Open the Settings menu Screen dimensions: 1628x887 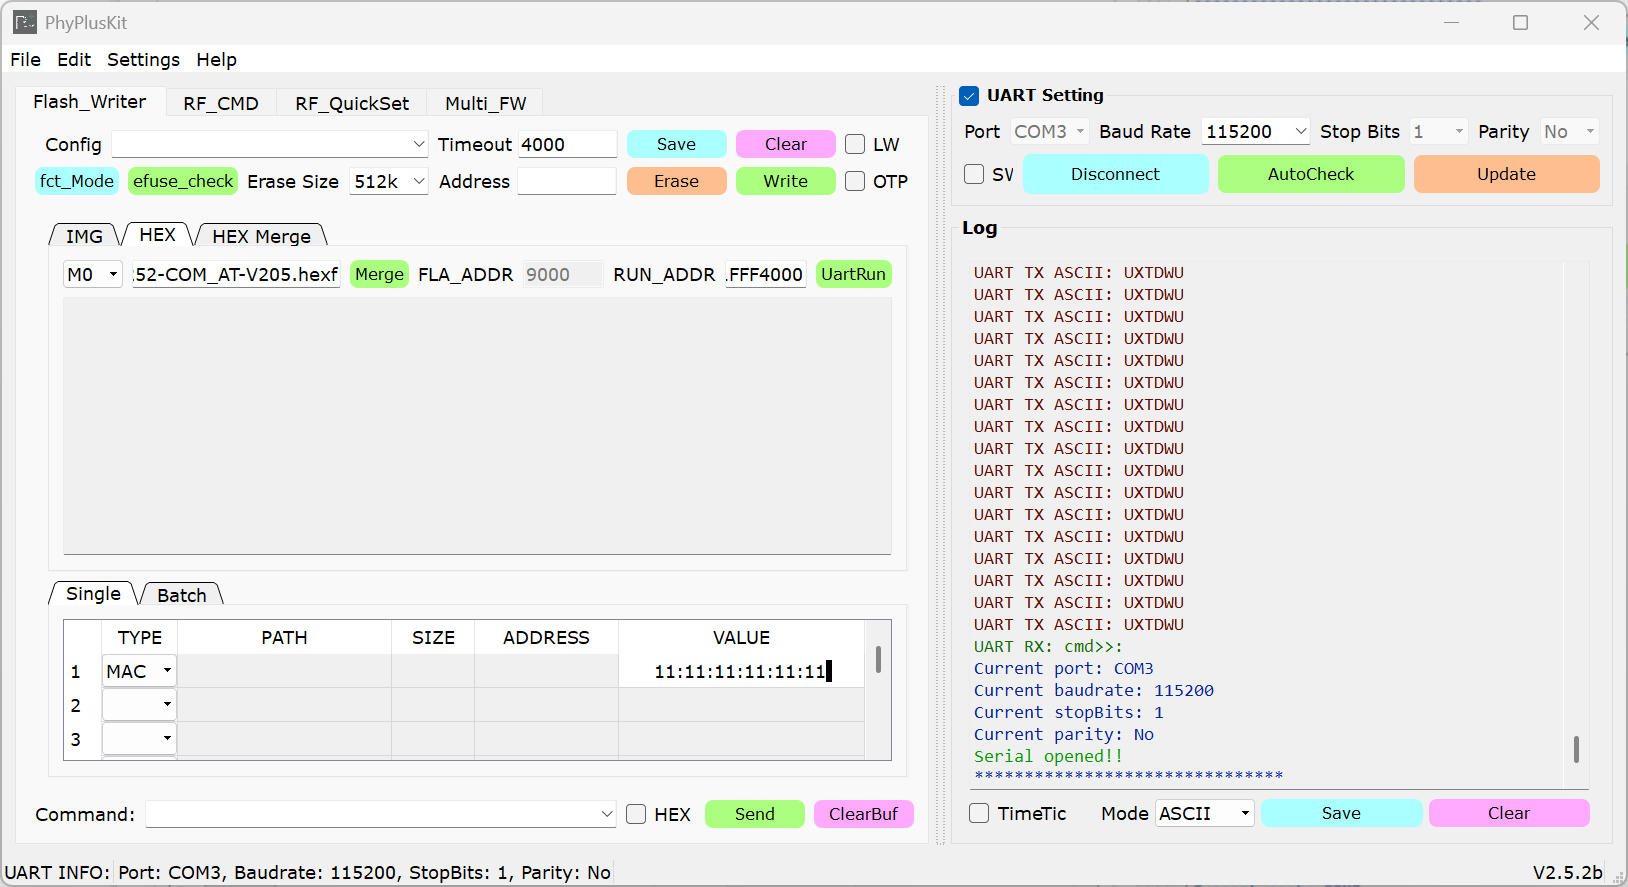coord(143,60)
